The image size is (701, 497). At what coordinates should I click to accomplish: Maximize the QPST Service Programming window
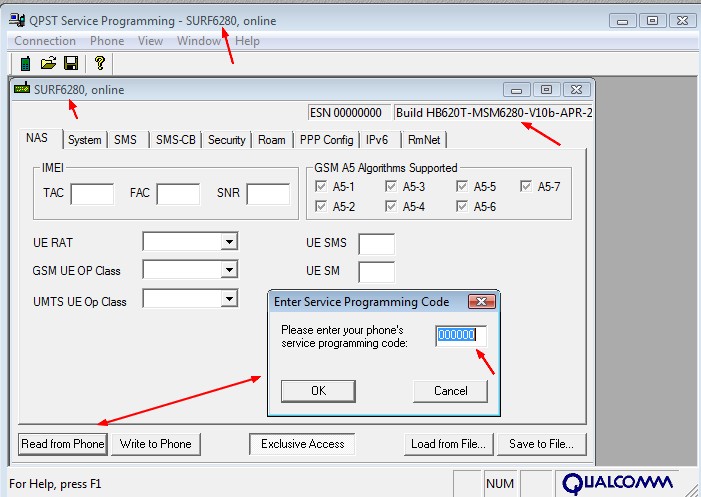[x=652, y=21]
